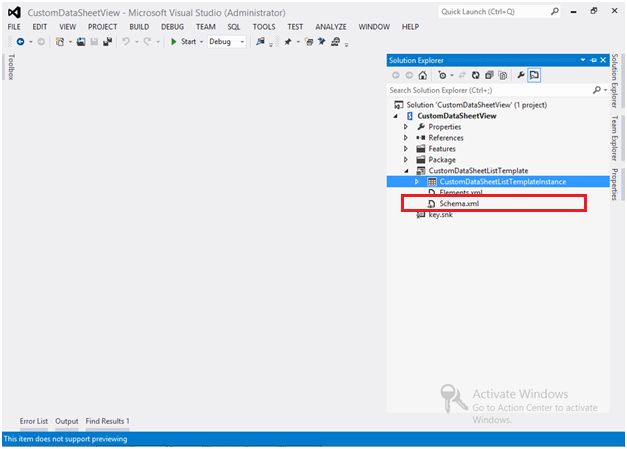Open Solution Explorer window position dropdown
This screenshot has width=627, height=449.
(x=583, y=60)
